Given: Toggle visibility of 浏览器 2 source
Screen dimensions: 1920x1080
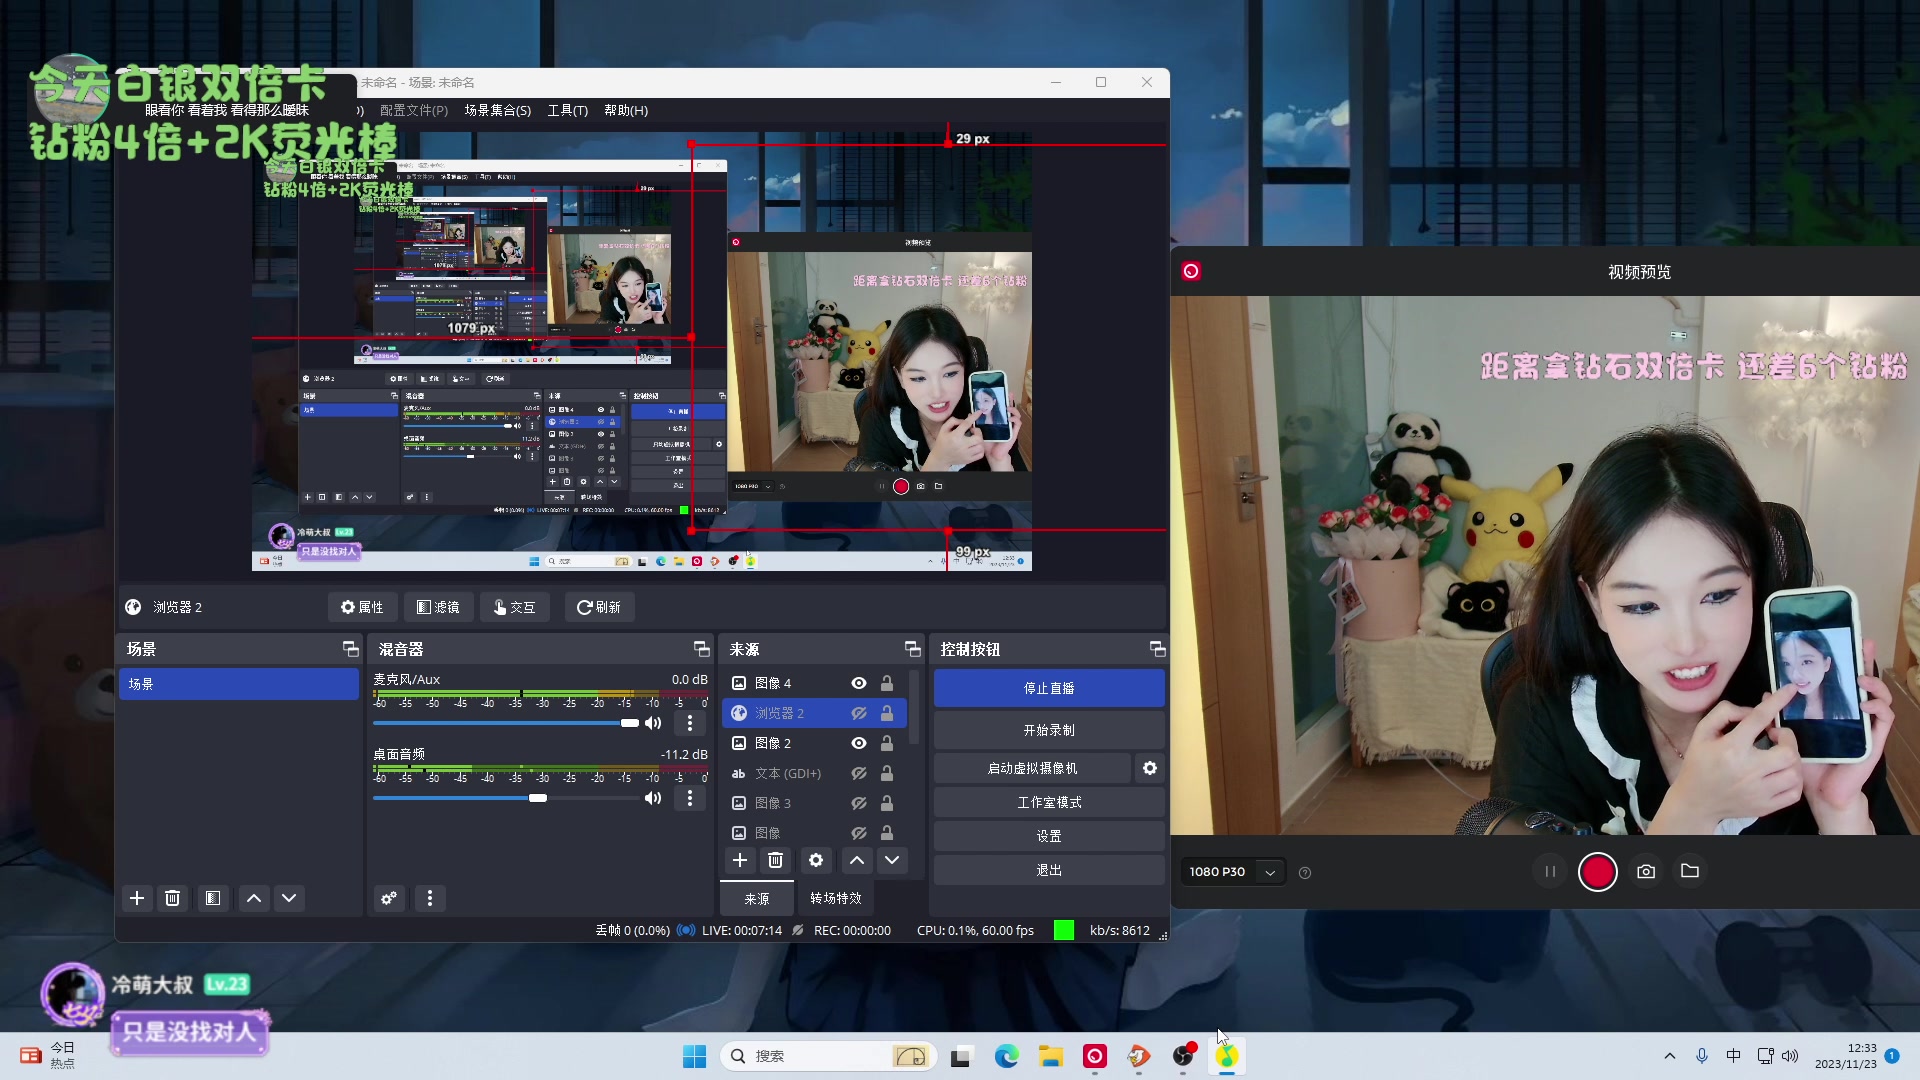Looking at the screenshot, I should pyautogui.click(x=858, y=713).
